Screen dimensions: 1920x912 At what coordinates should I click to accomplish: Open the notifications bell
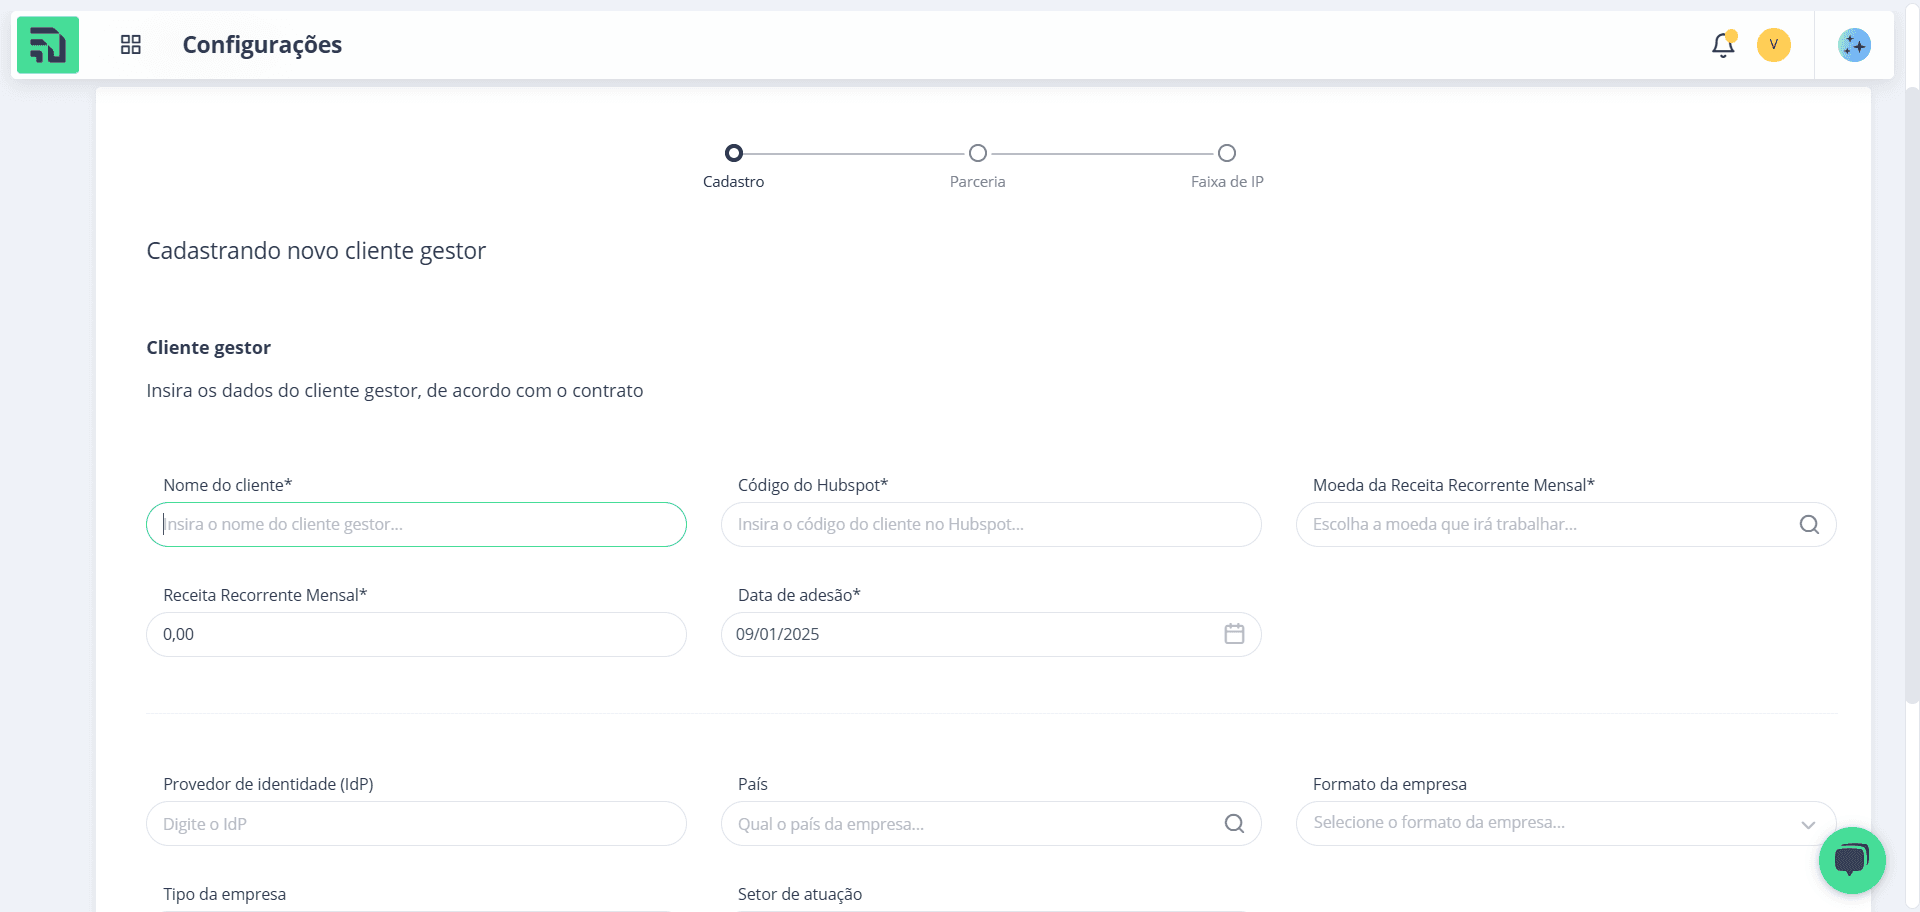tap(1723, 45)
